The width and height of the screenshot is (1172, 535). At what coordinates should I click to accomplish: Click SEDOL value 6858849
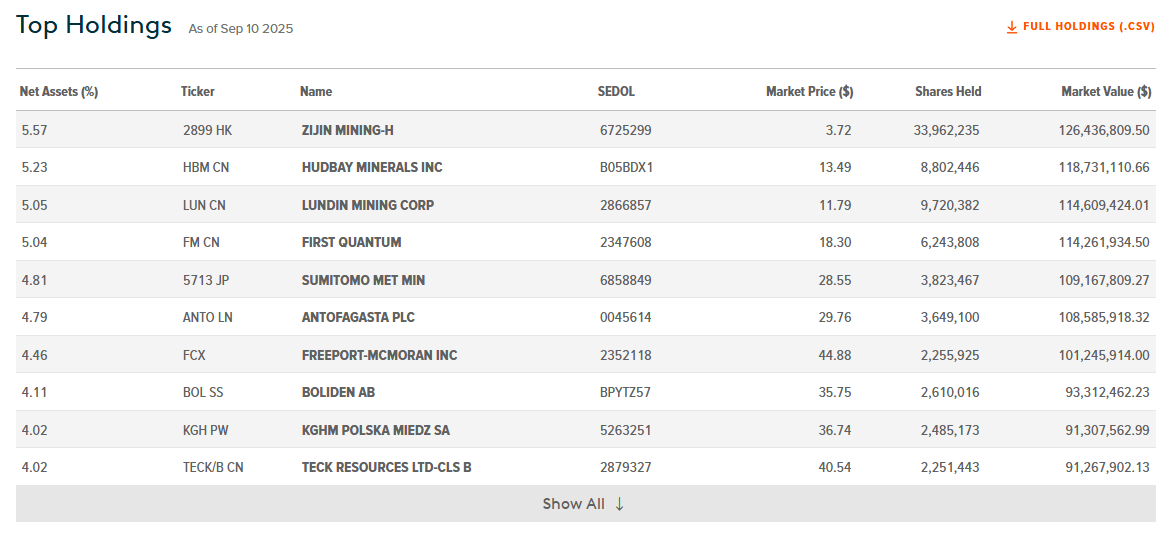[626, 280]
